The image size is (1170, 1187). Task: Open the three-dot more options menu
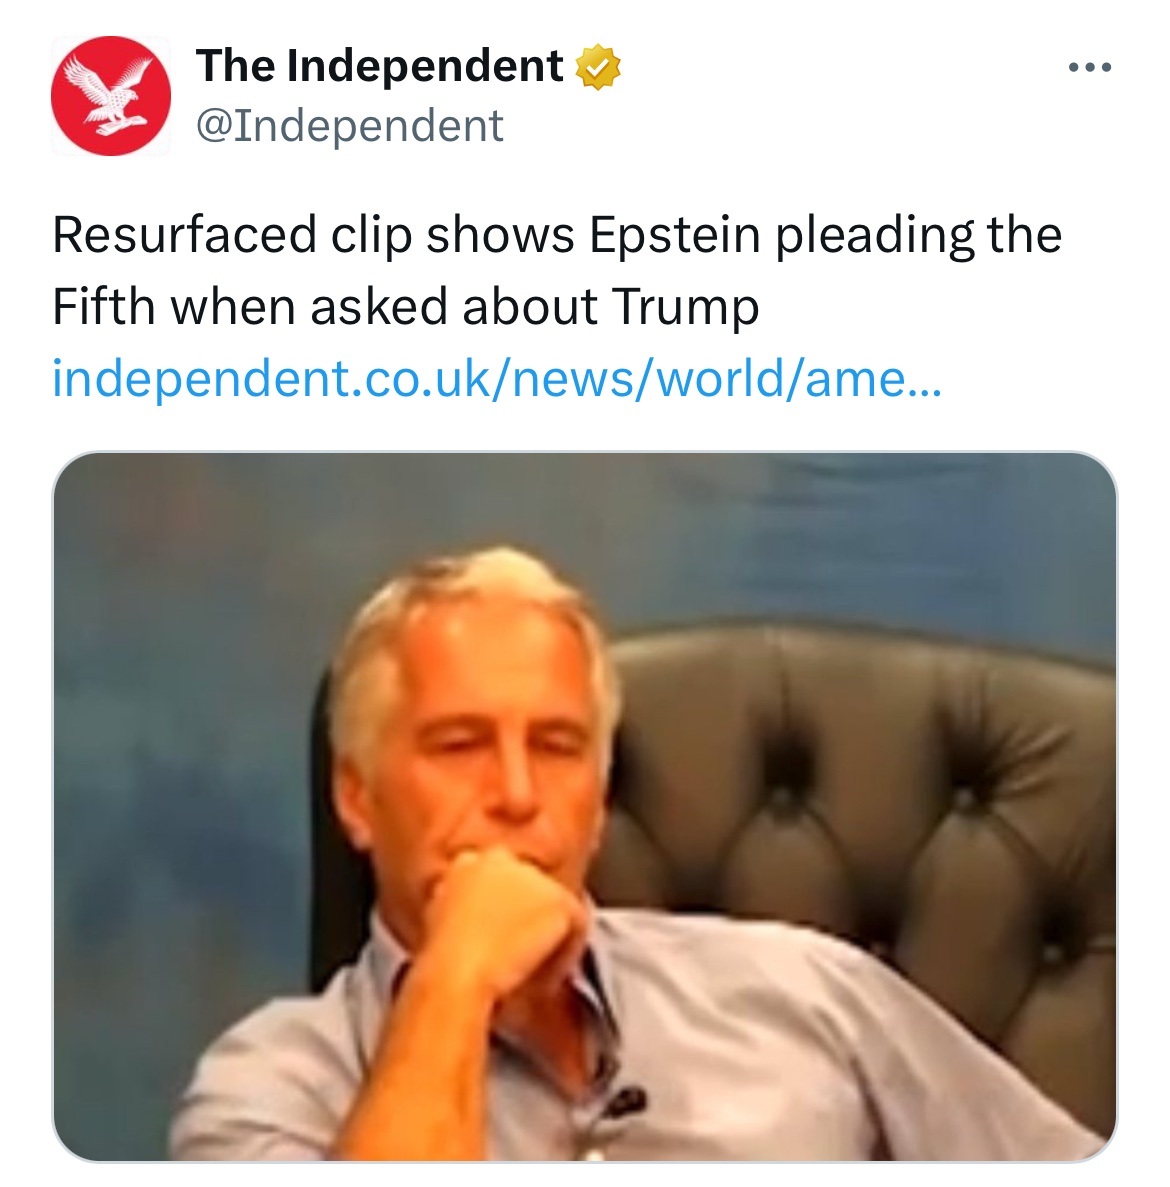[x=1090, y=67]
